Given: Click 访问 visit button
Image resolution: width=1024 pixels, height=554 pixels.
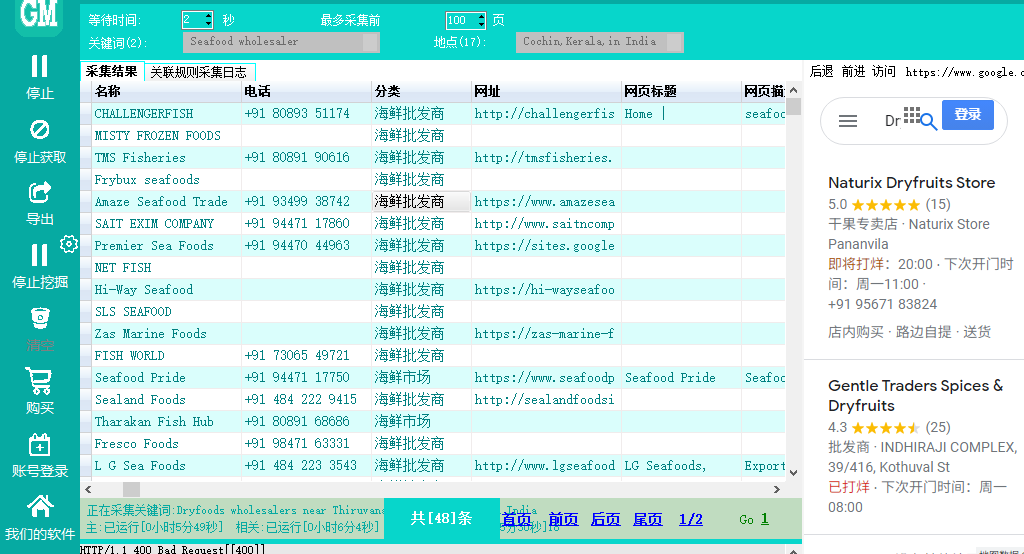Looking at the screenshot, I should (884, 71).
